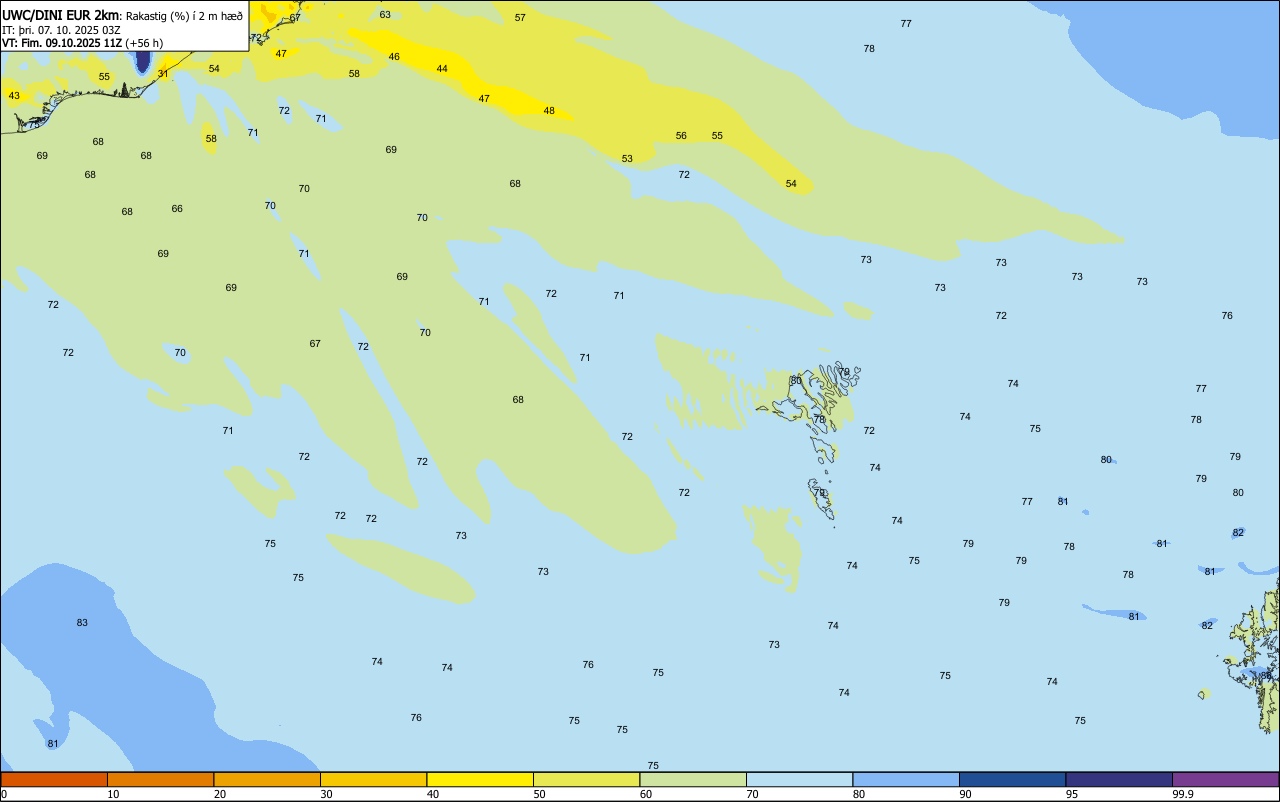Click the 0–10 dark orange legend swatch

click(54, 779)
